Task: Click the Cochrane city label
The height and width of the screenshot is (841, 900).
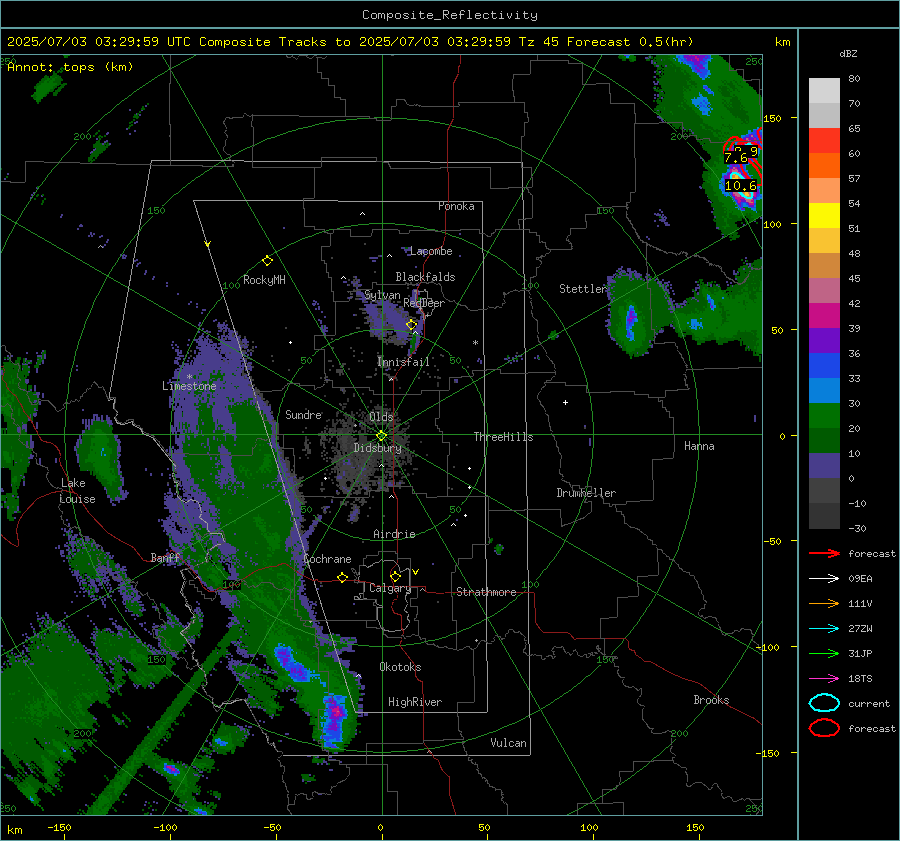Action: (x=327, y=559)
